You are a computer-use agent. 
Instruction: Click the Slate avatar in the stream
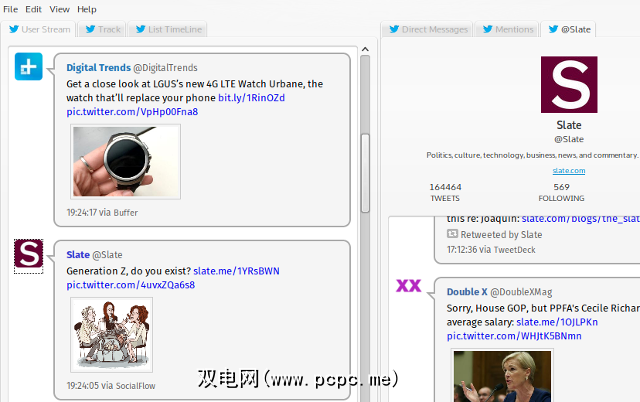point(29,254)
